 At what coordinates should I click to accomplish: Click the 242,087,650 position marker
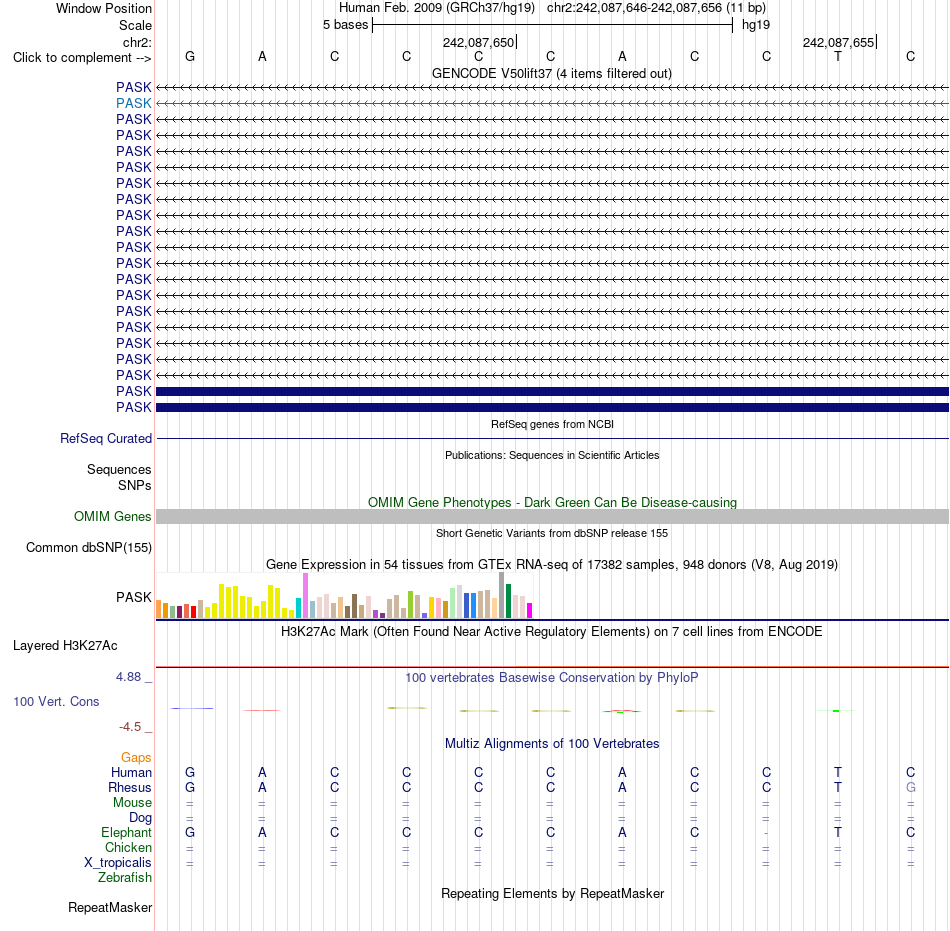point(479,42)
